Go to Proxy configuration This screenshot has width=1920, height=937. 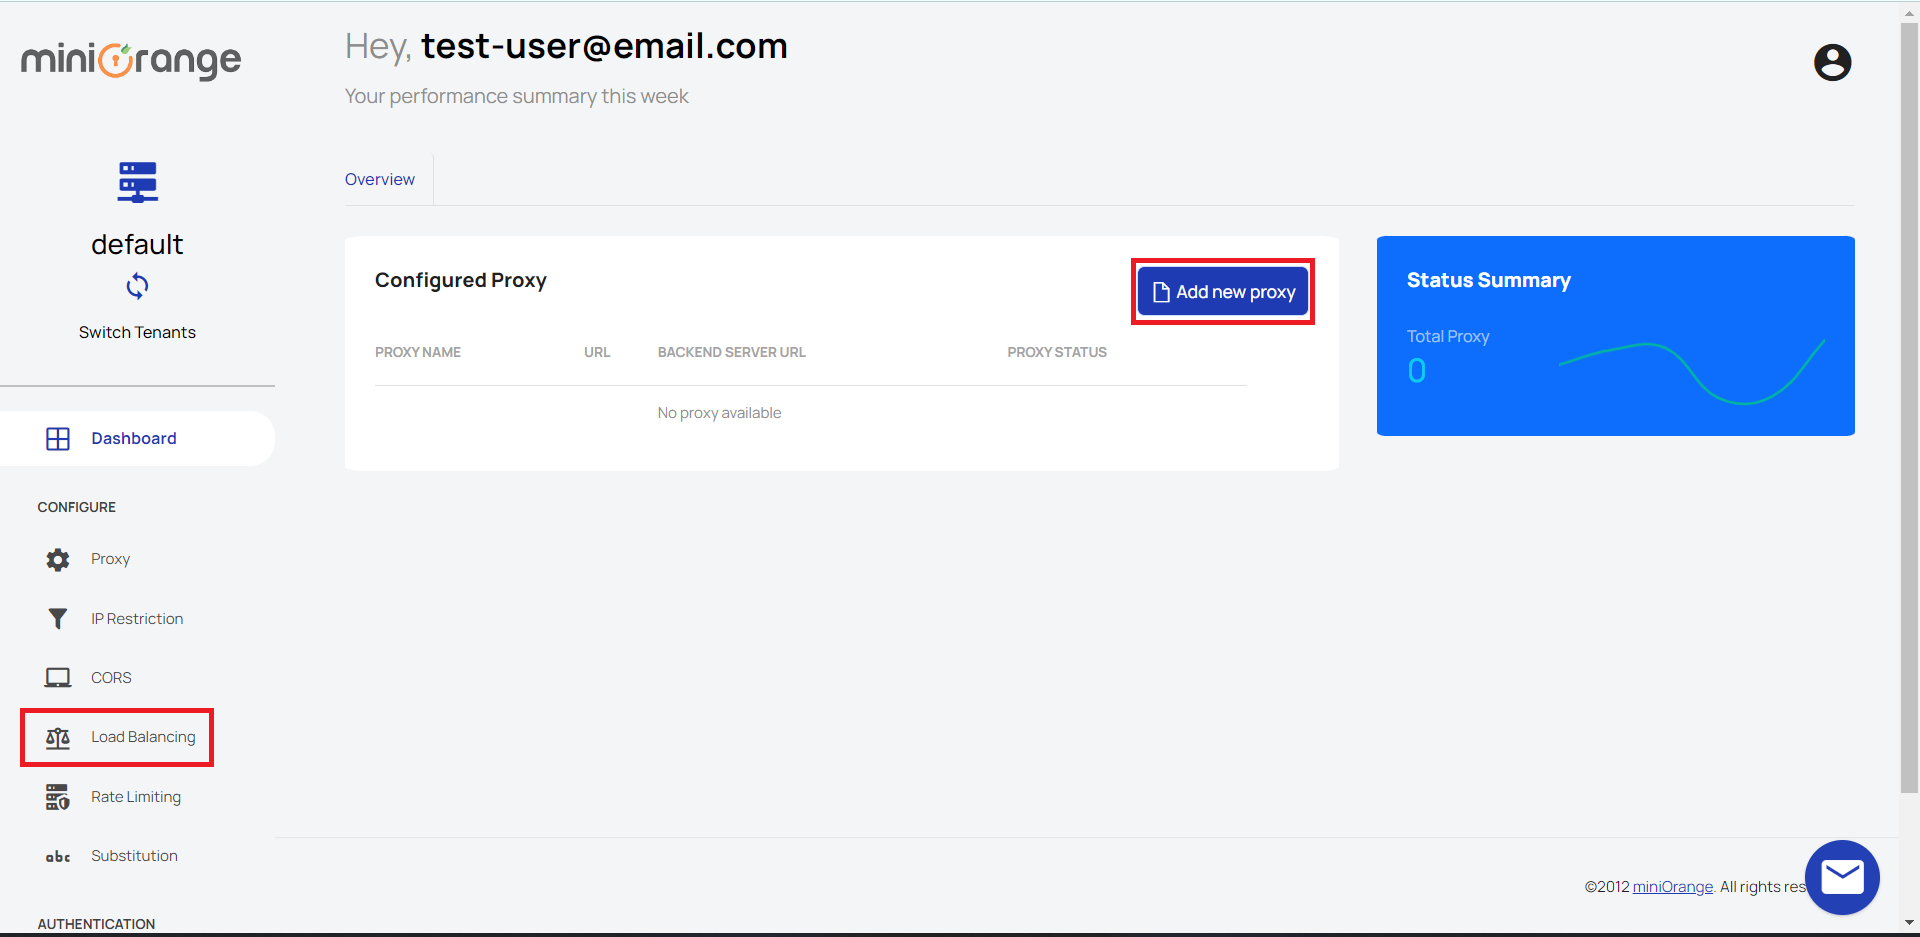[110, 559]
